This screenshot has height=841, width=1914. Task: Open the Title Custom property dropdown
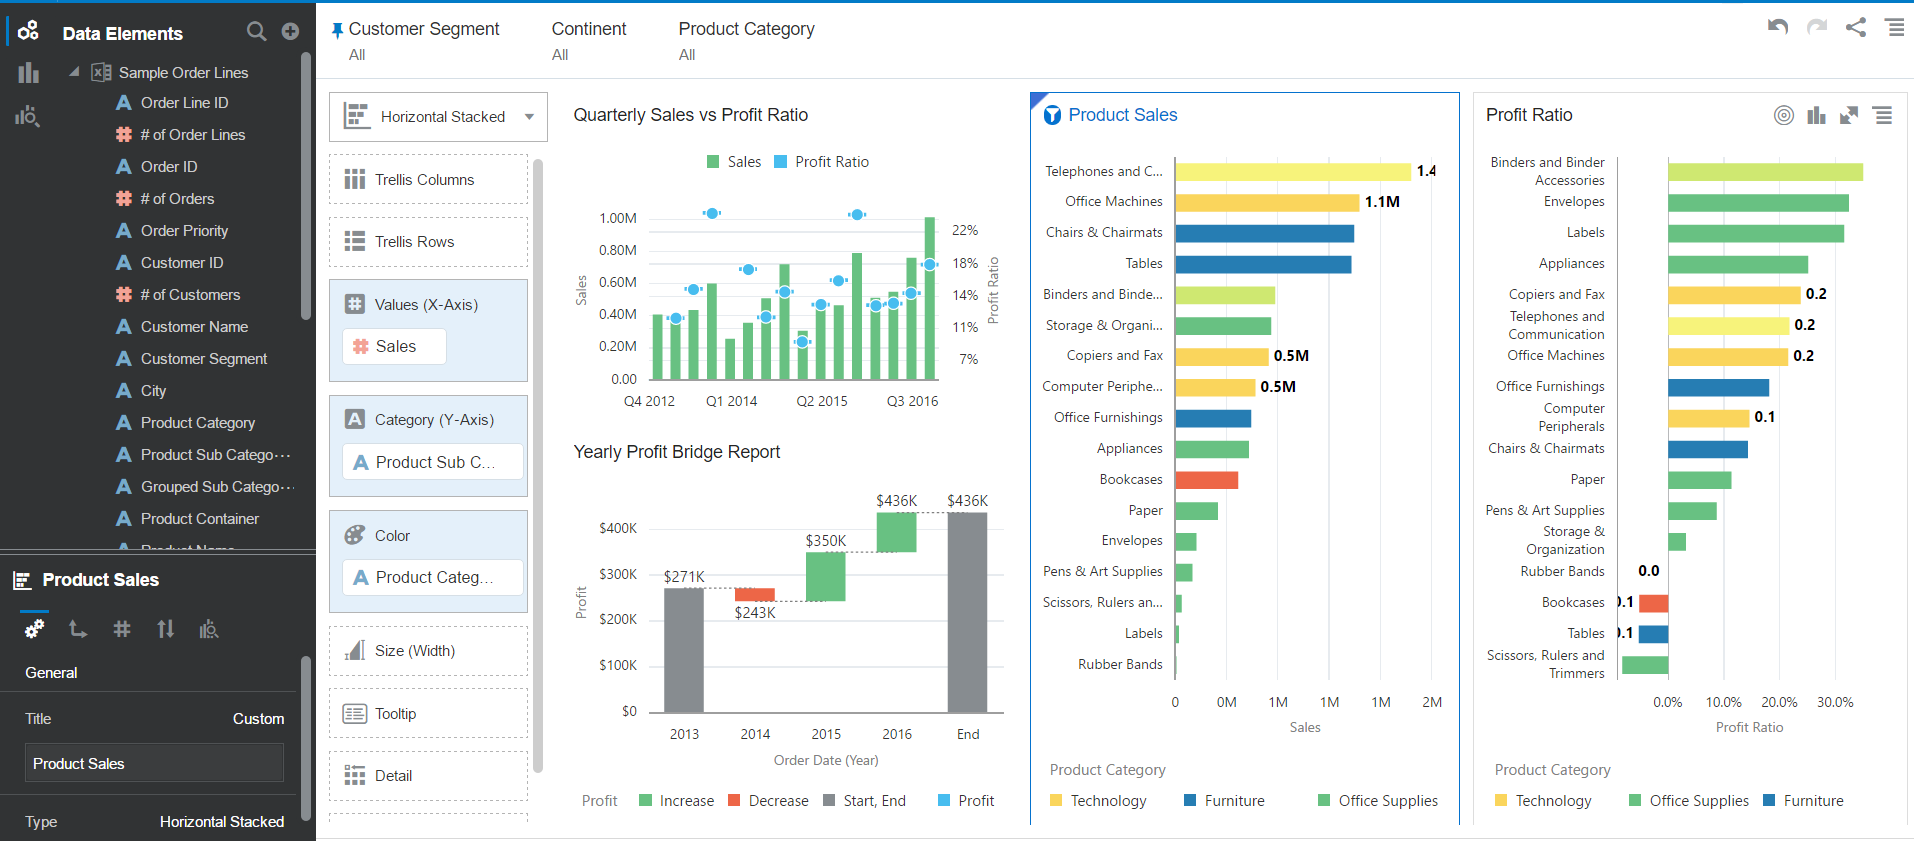click(x=258, y=719)
